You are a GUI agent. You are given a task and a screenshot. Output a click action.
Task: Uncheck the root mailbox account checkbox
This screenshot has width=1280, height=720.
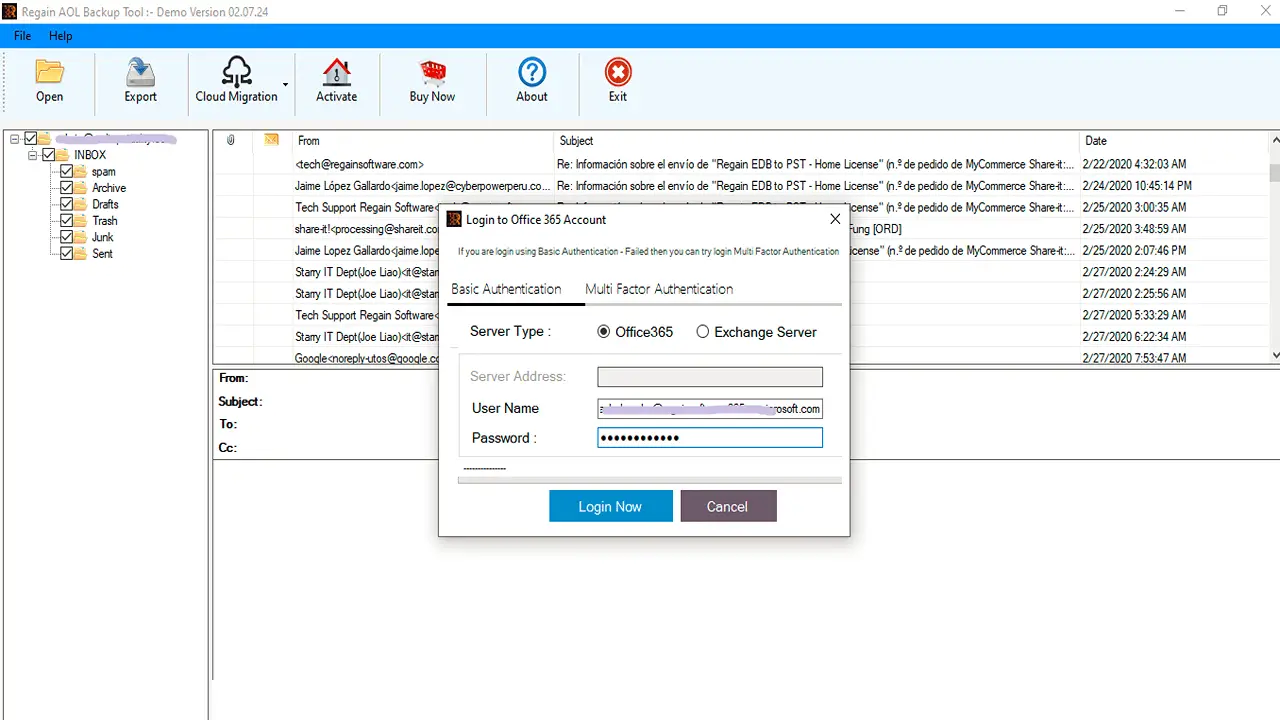click(30, 138)
